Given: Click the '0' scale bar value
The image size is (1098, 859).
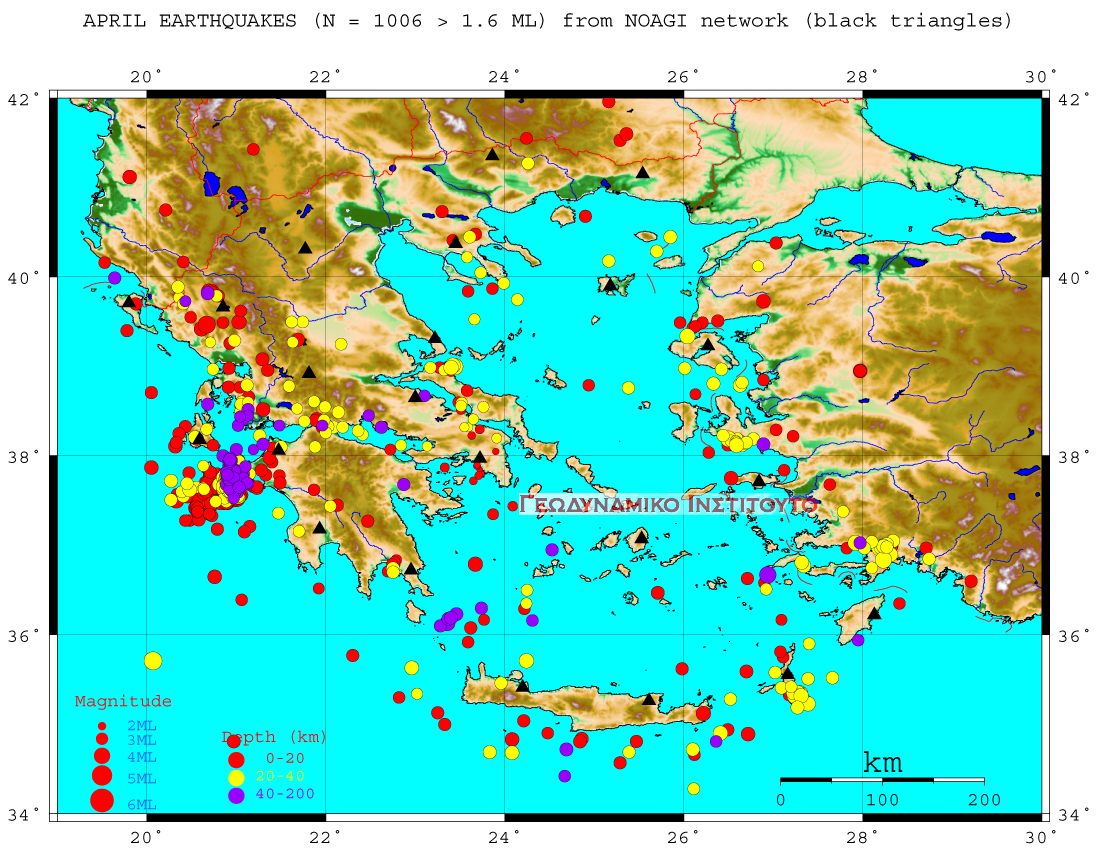Looking at the screenshot, I should [781, 800].
